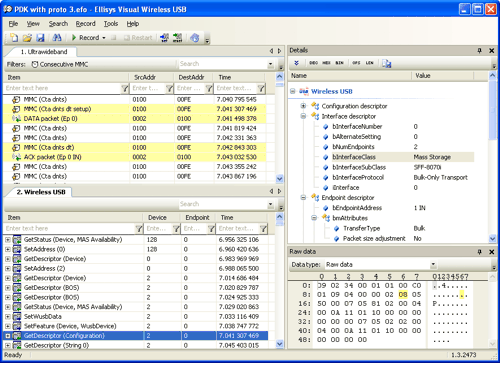Click the HEX format icon in Details
The width and height of the screenshot is (500, 375).
pyautogui.click(x=326, y=63)
